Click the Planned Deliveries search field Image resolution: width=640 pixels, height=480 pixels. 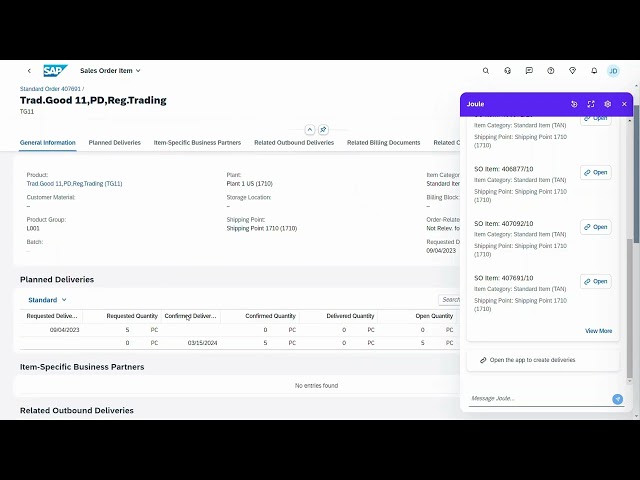tap(449, 300)
